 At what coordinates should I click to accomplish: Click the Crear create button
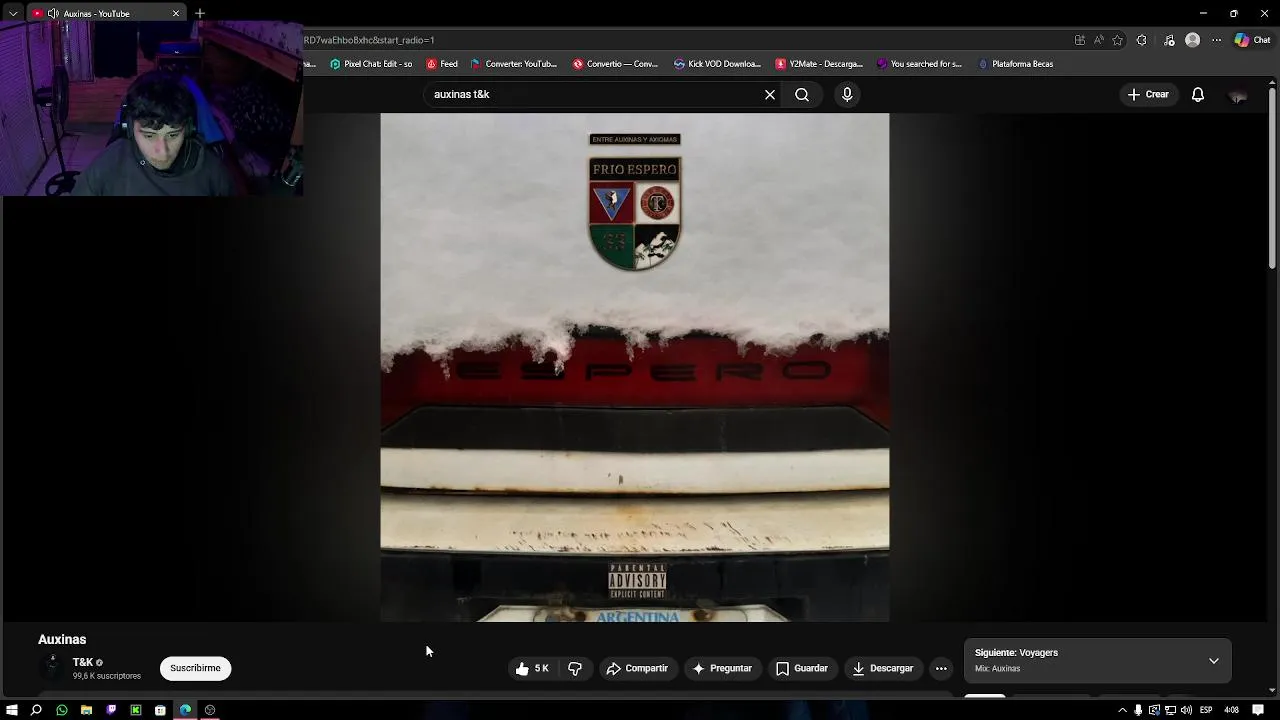click(x=1148, y=94)
